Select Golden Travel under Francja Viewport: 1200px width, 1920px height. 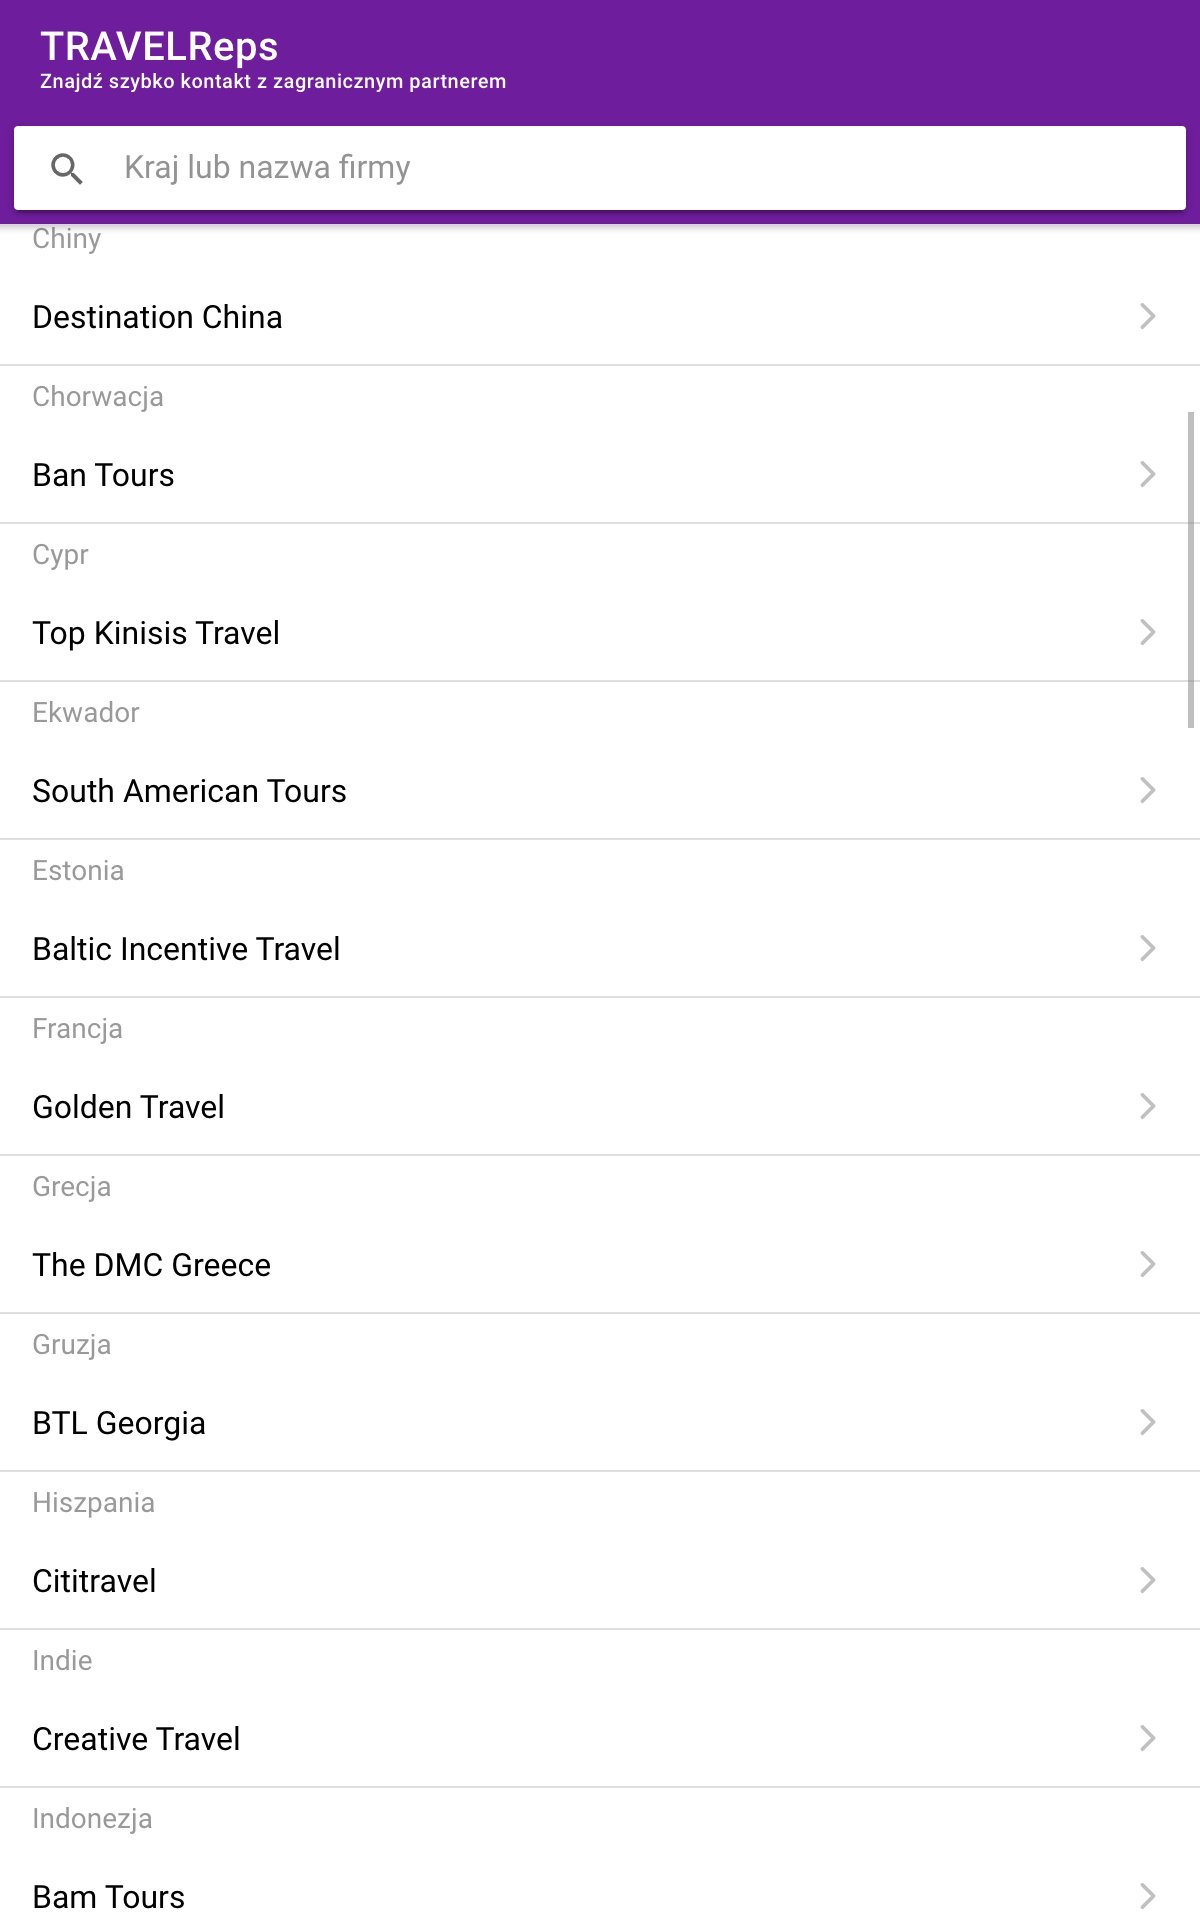point(600,1107)
